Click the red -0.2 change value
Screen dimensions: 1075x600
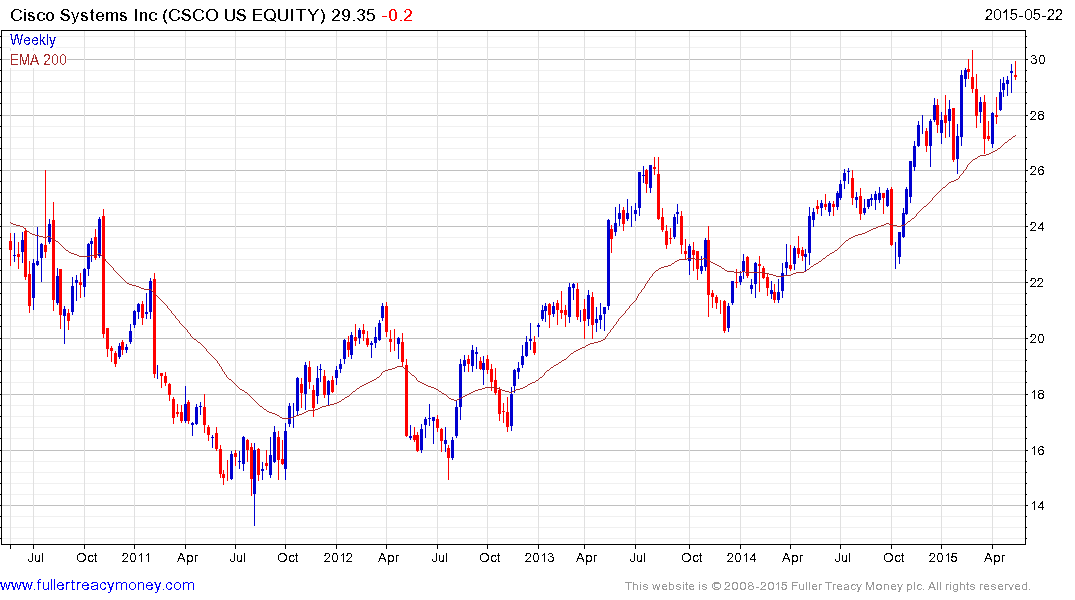(x=397, y=15)
